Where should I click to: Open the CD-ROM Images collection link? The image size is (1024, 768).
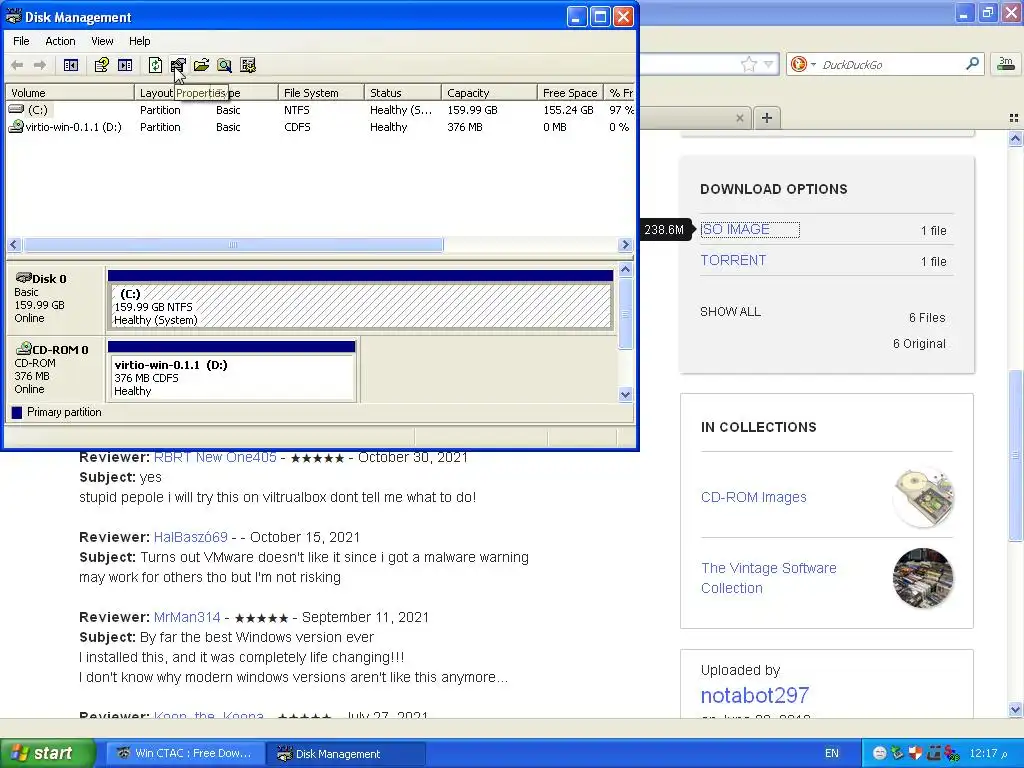[754, 497]
